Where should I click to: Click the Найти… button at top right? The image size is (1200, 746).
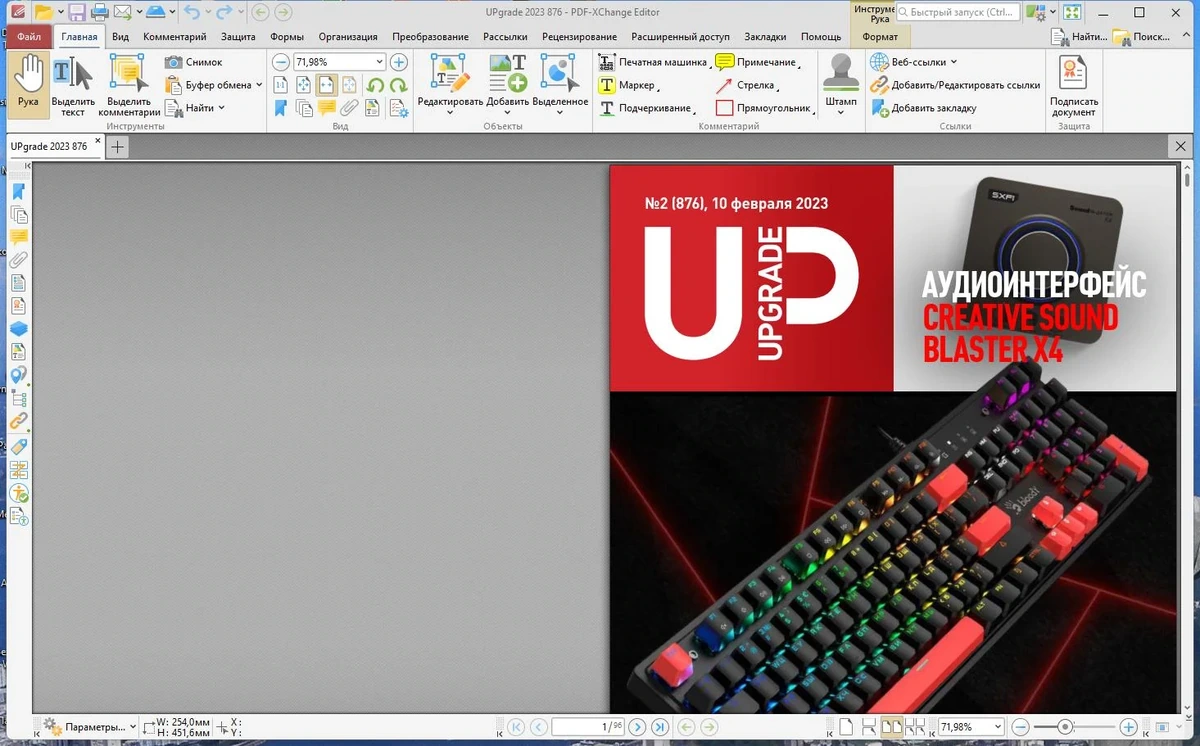tap(1077, 37)
